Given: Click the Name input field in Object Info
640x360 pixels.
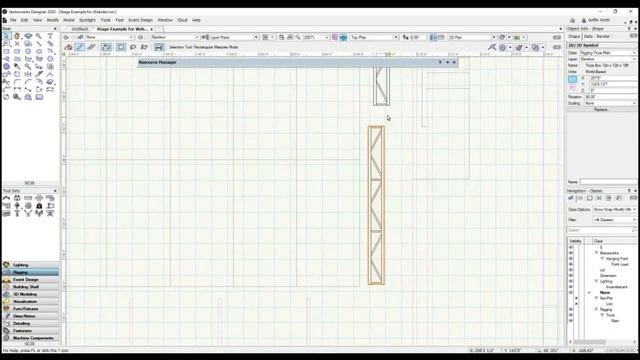Looking at the screenshot, I should tap(608, 182).
